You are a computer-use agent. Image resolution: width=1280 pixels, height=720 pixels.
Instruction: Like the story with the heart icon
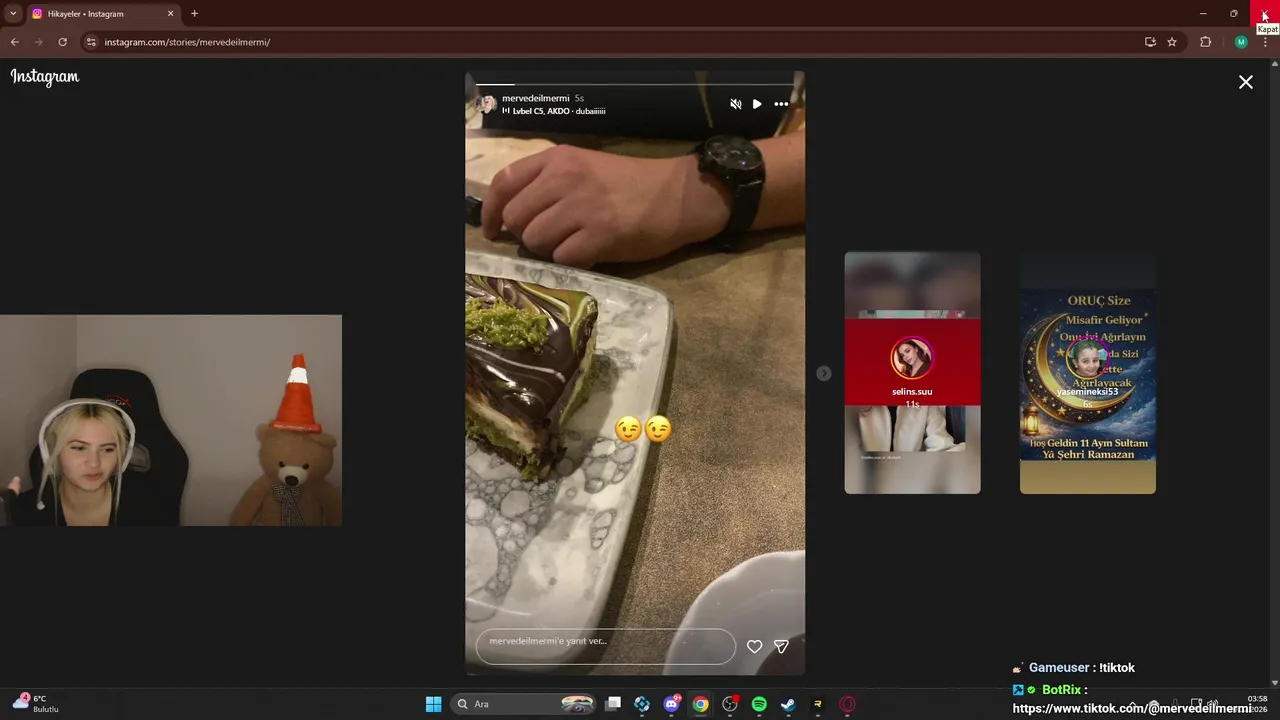coord(755,647)
